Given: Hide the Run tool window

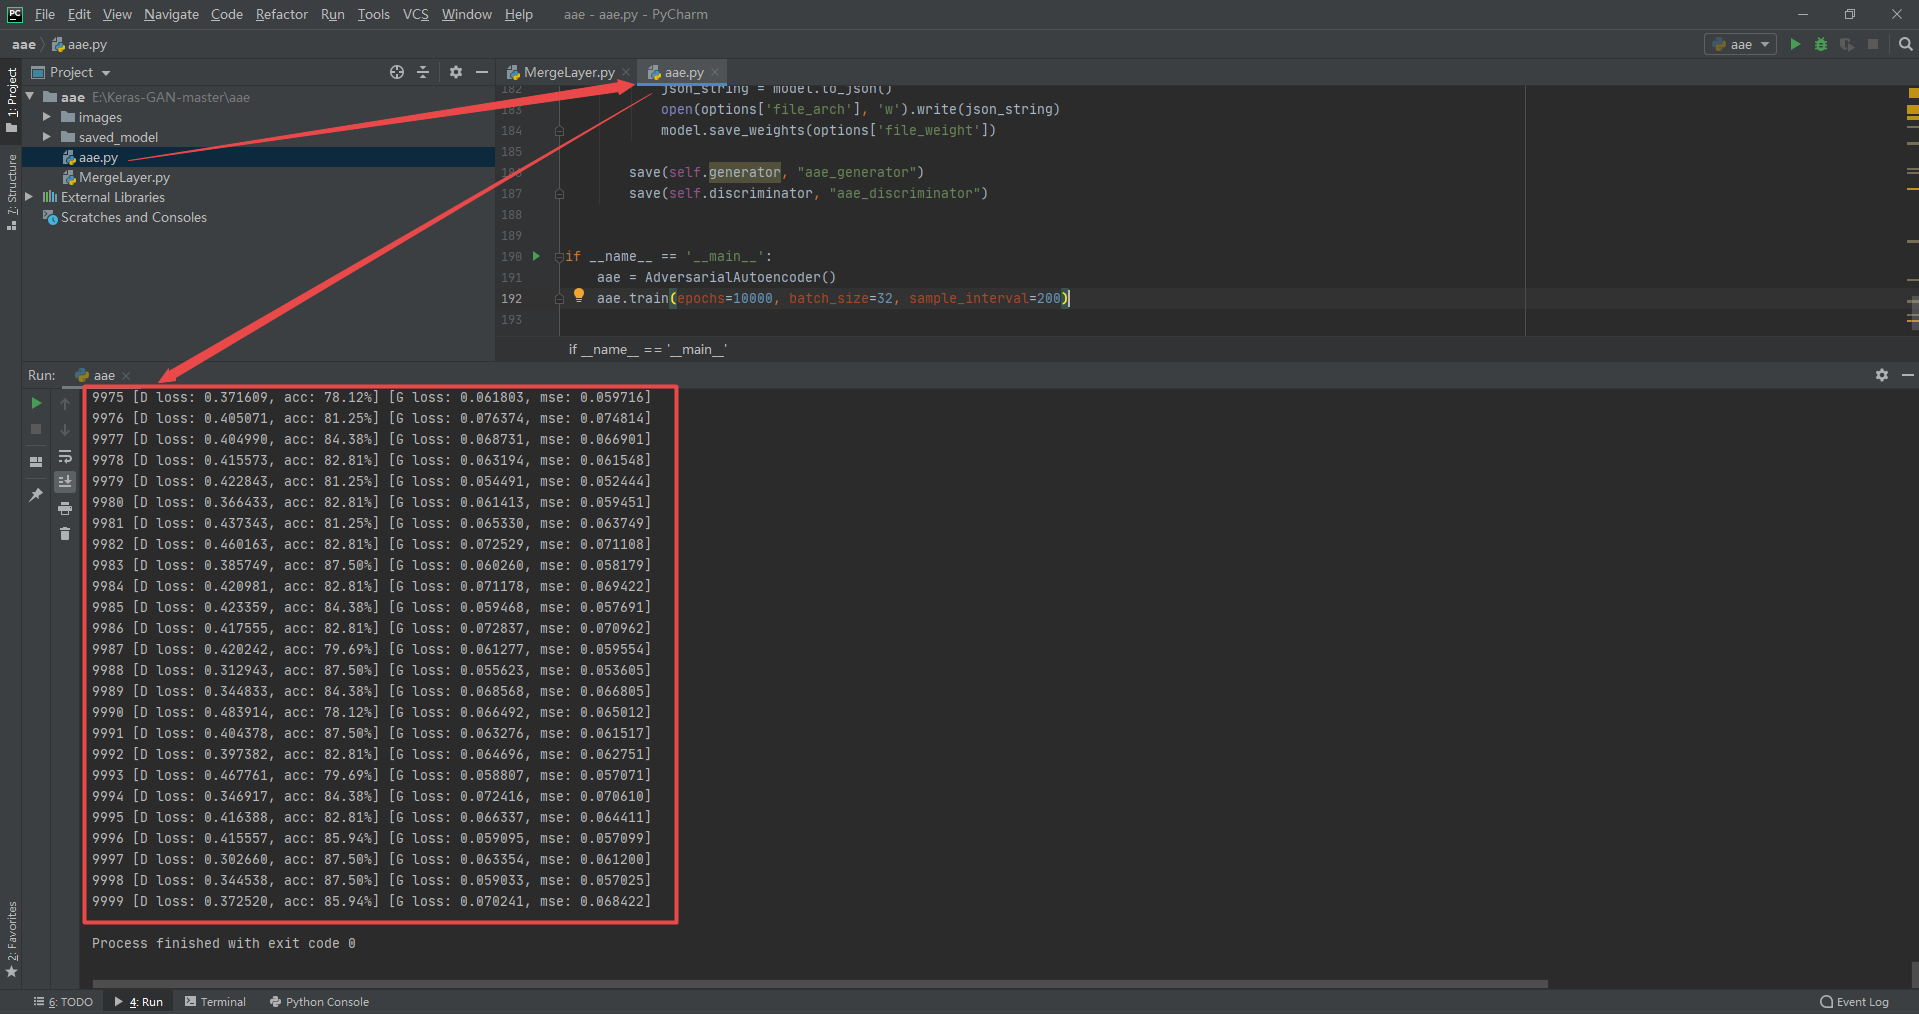Looking at the screenshot, I should coord(1907,375).
